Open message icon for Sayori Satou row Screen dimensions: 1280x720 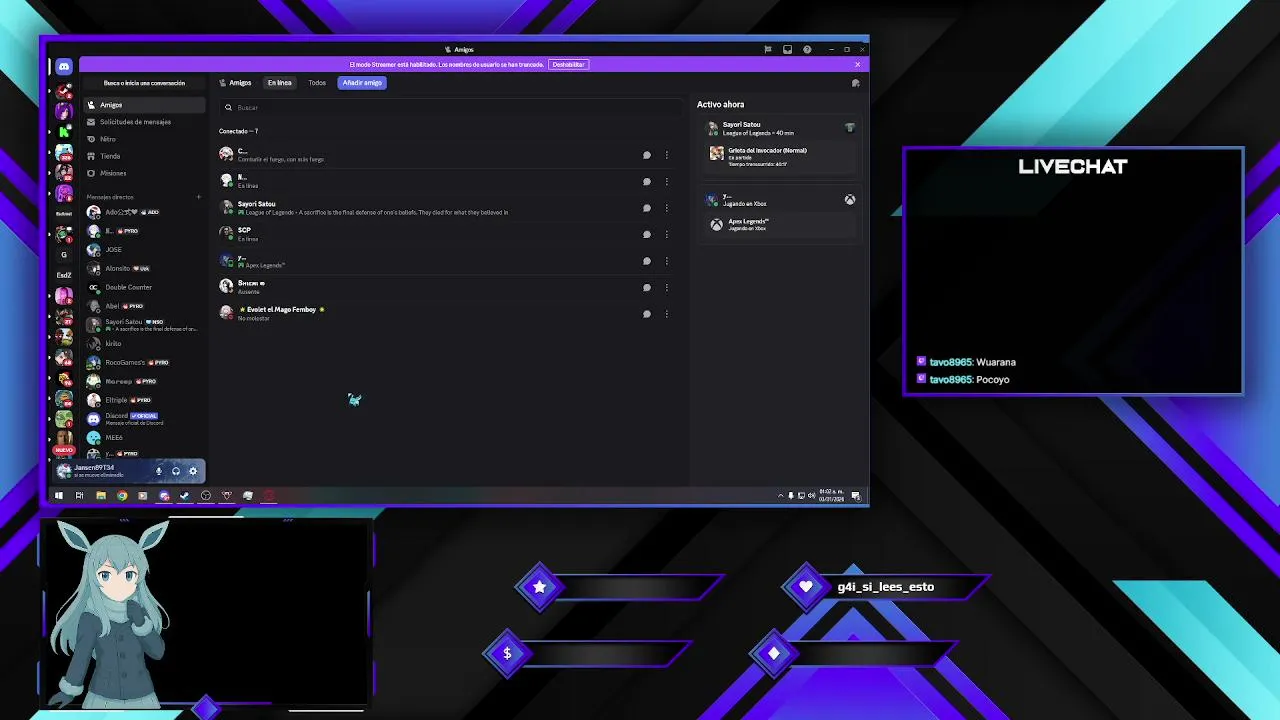click(647, 208)
